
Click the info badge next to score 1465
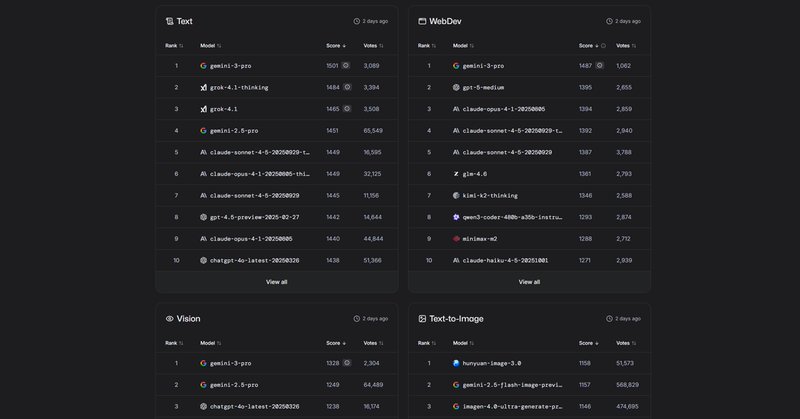point(346,109)
